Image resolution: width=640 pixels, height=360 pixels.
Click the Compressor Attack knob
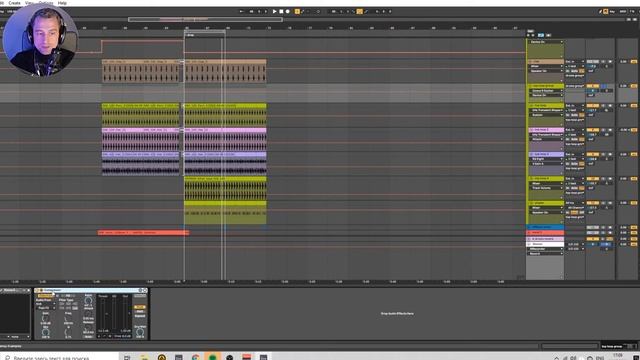coord(88,314)
